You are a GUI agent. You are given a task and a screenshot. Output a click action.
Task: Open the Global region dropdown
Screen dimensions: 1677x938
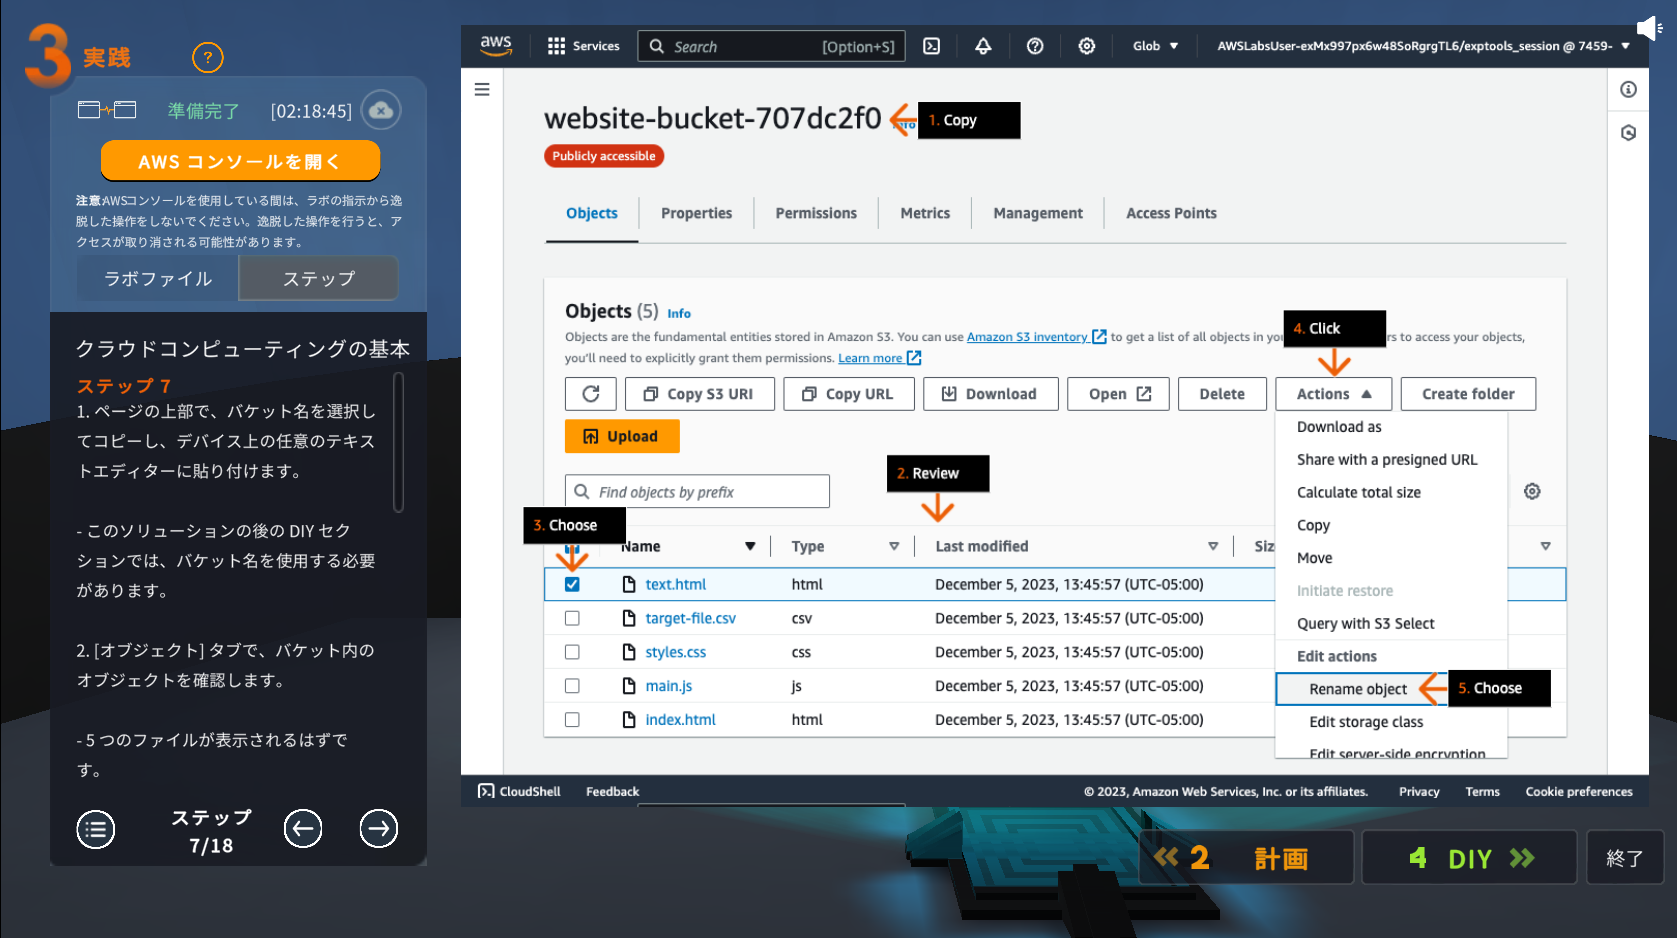[1155, 46]
